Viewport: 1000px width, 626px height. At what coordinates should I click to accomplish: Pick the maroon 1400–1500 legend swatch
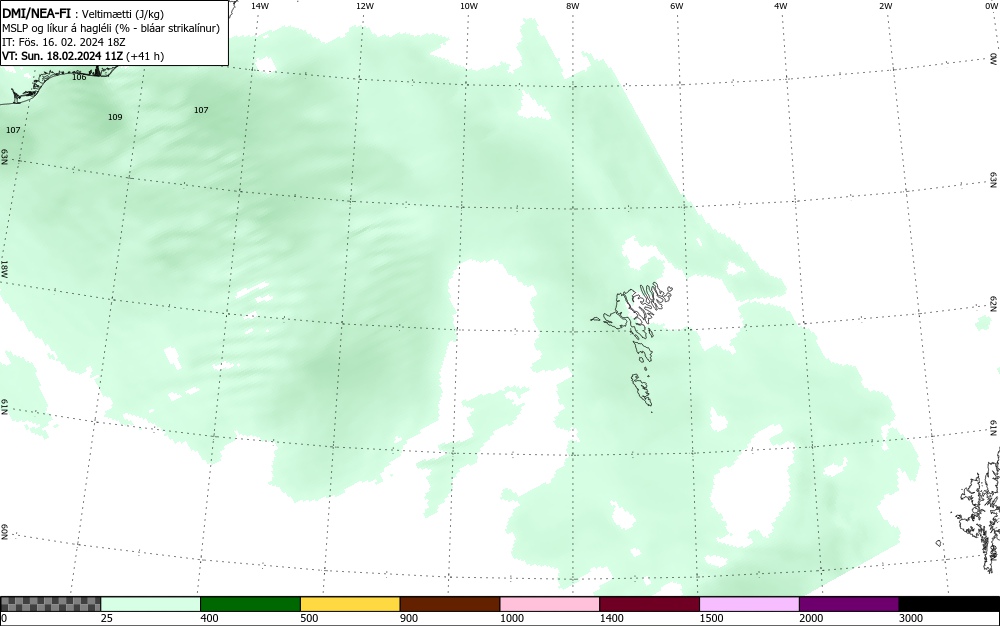[x=649, y=604]
